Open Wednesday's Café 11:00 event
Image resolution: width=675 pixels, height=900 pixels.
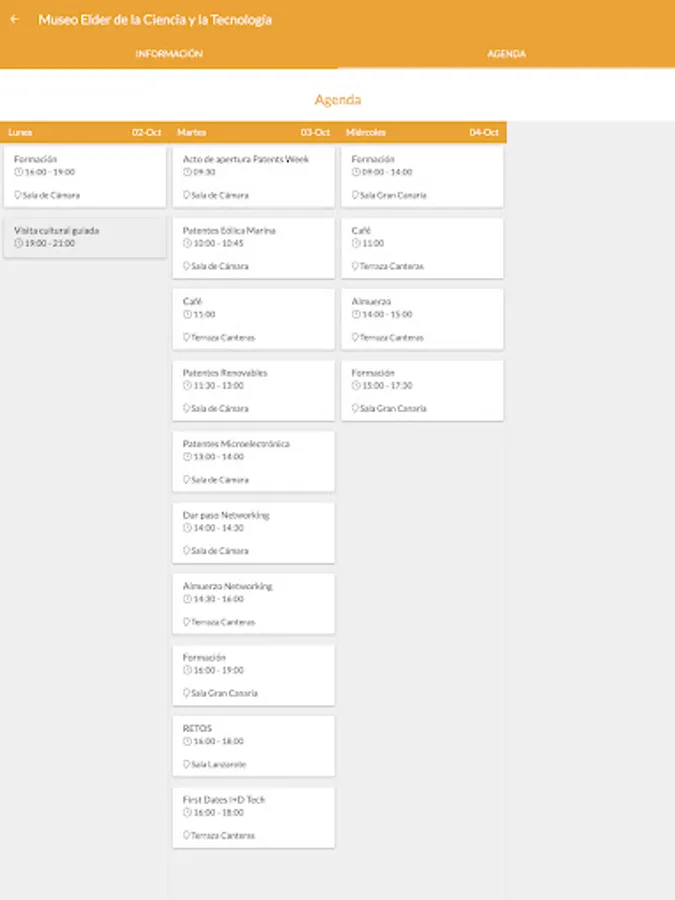(422, 248)
